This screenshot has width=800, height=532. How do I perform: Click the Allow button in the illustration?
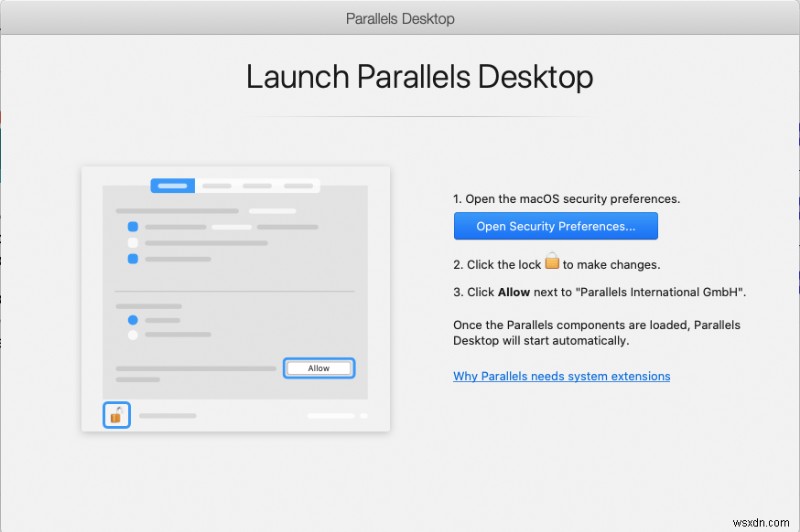click(319, 368)
